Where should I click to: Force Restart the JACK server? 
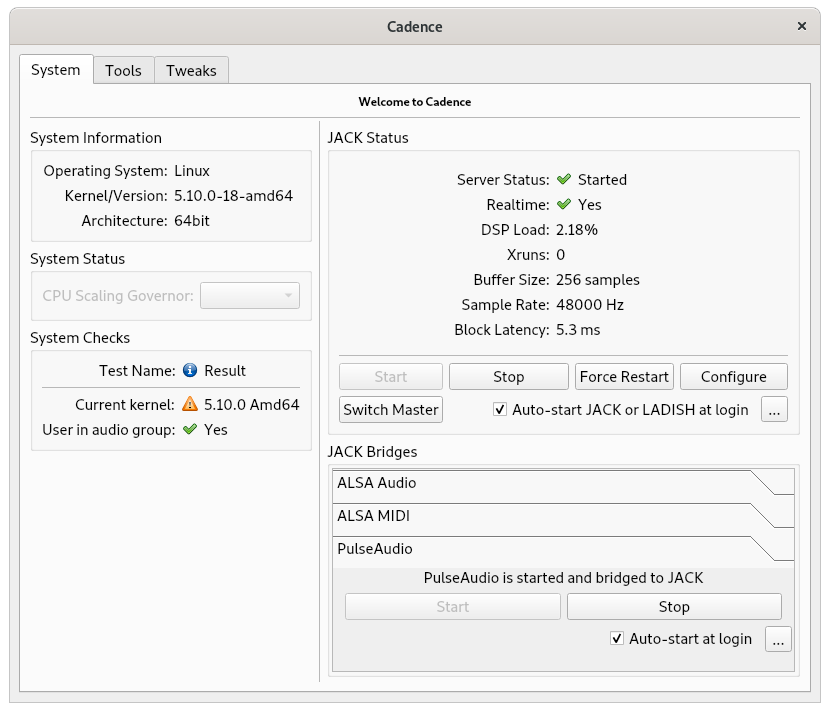coord(624,376)
